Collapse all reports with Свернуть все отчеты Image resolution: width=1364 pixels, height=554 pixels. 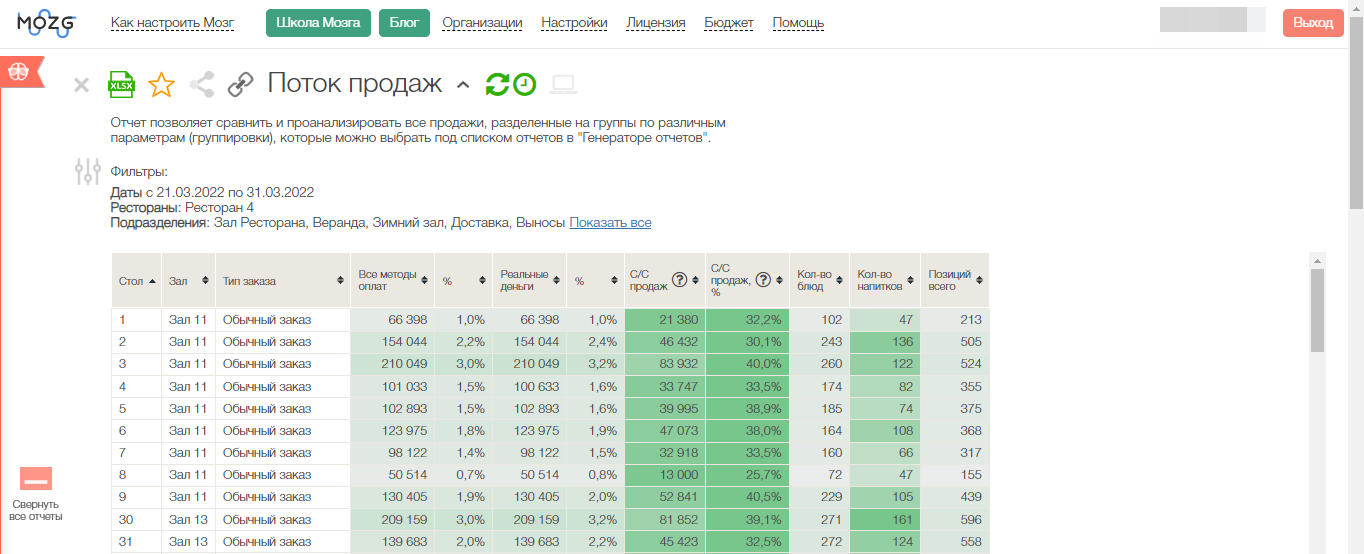pos(36,494)
